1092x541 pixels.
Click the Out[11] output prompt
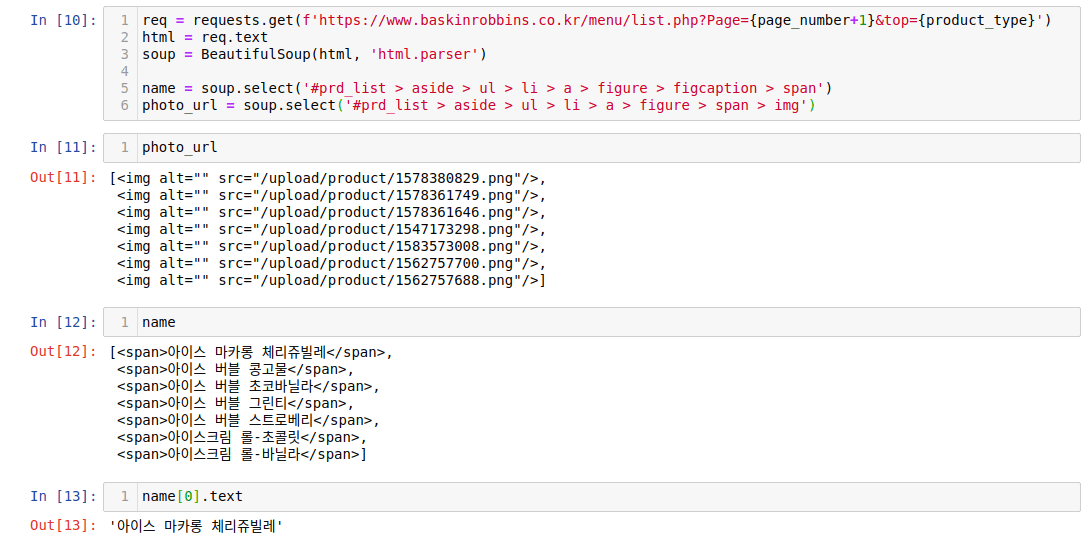(63, 178)
